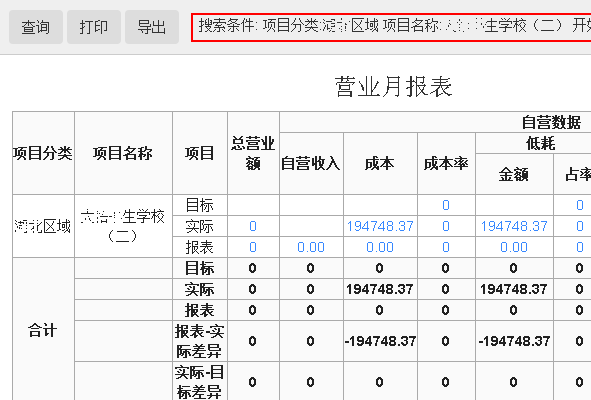The height and width of the screenshot is (400, 591).
Task: Open the 成本率 0 link in 目标 row
Action: pyautogui.click(x=446, y=205)
